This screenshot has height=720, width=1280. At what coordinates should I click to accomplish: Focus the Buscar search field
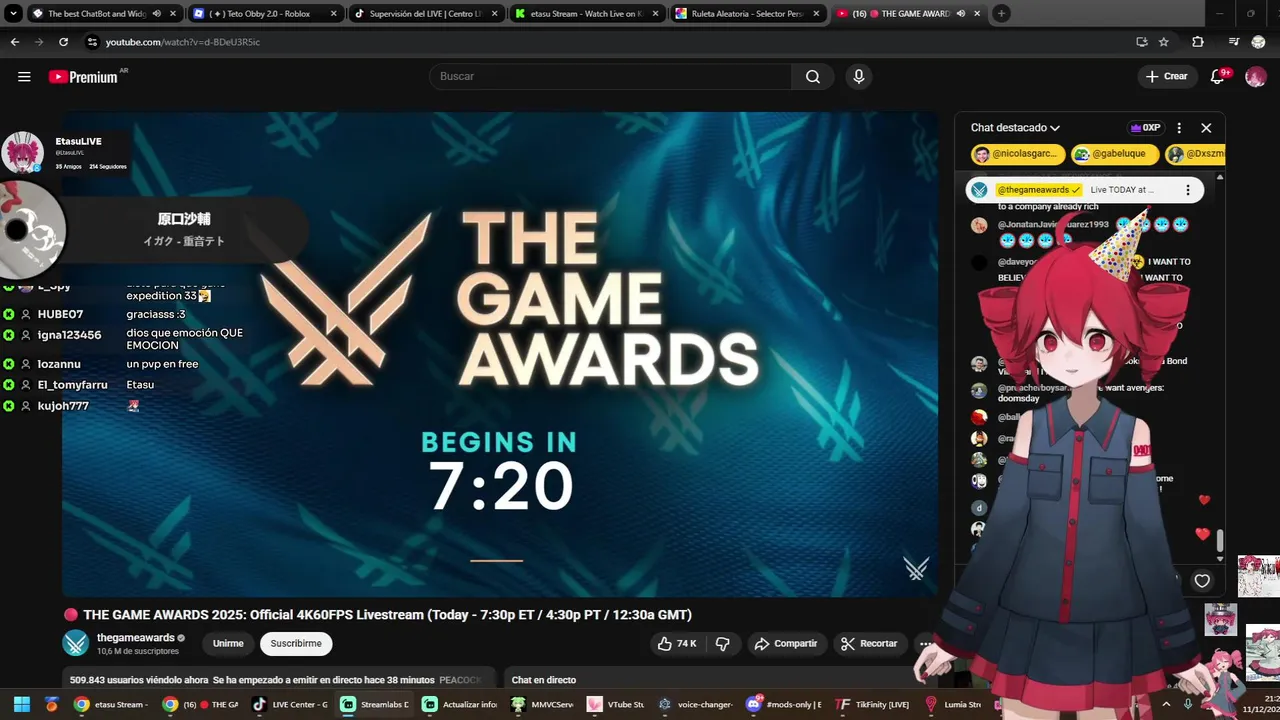tap(610, 77)
